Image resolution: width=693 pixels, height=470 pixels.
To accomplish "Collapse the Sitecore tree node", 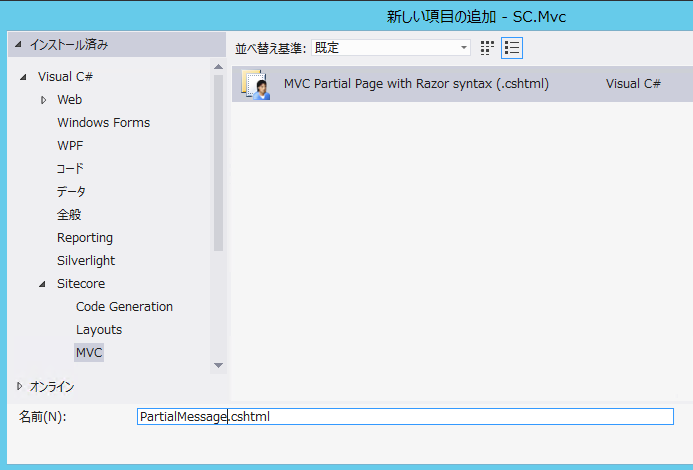I will pyautogui.click(x=42, y=284).
